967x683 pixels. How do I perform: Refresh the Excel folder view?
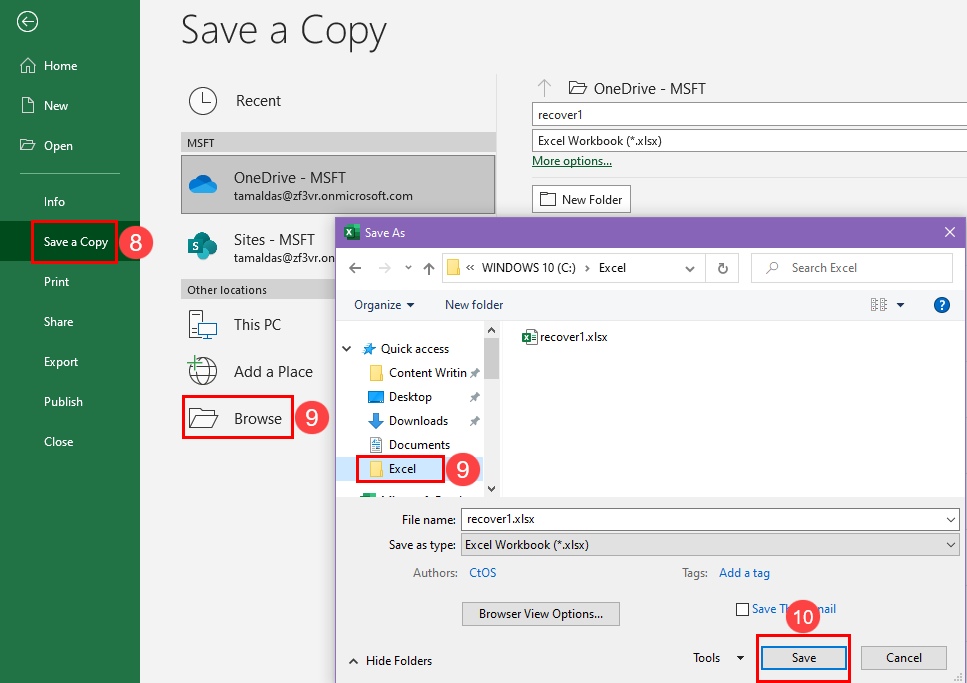[723, 268]
